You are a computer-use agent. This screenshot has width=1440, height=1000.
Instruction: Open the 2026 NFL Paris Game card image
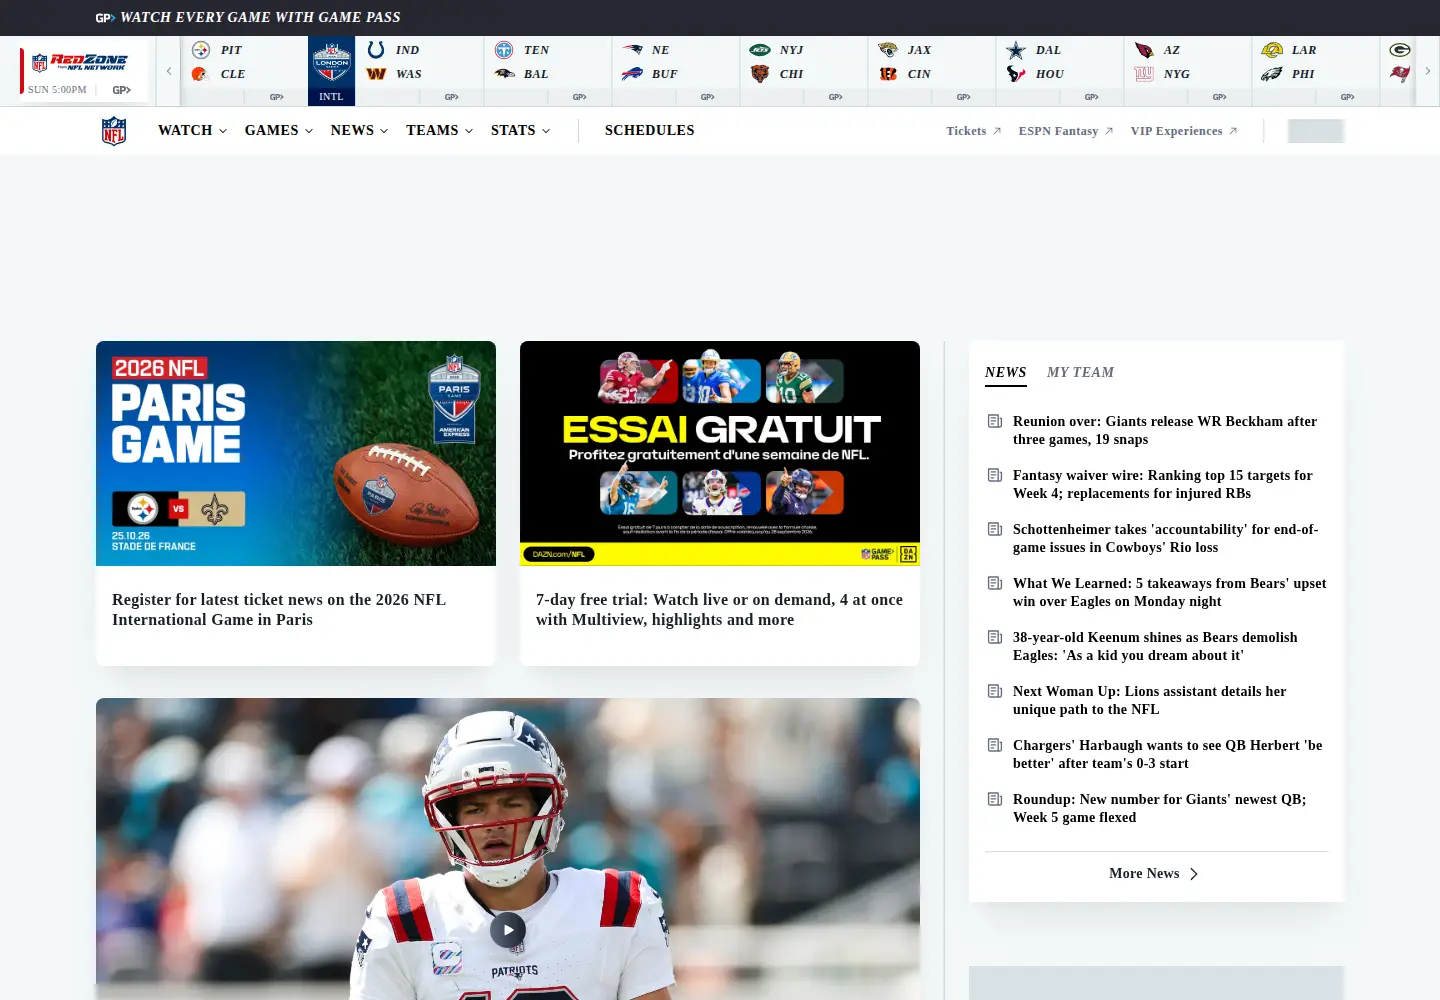[x=296, y=453]
